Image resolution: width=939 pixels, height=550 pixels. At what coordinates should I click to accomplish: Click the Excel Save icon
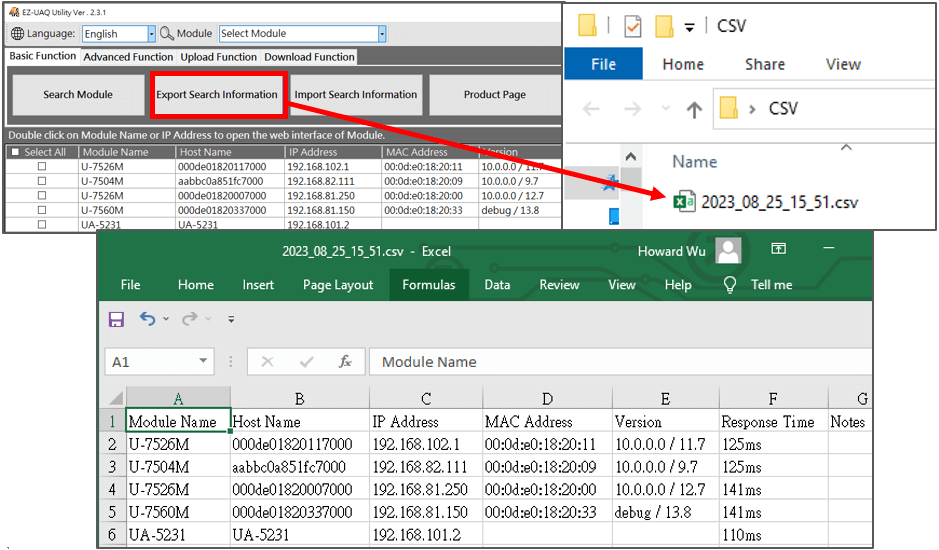[116, 319]
